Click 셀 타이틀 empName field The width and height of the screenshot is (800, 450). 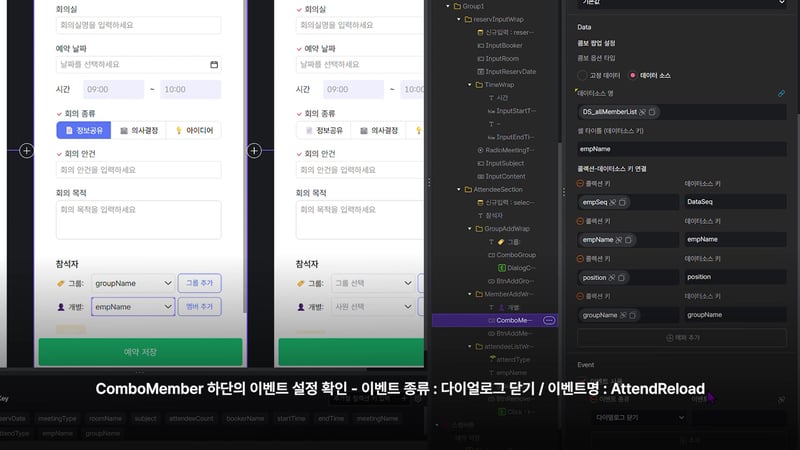(x=682, y=149)
